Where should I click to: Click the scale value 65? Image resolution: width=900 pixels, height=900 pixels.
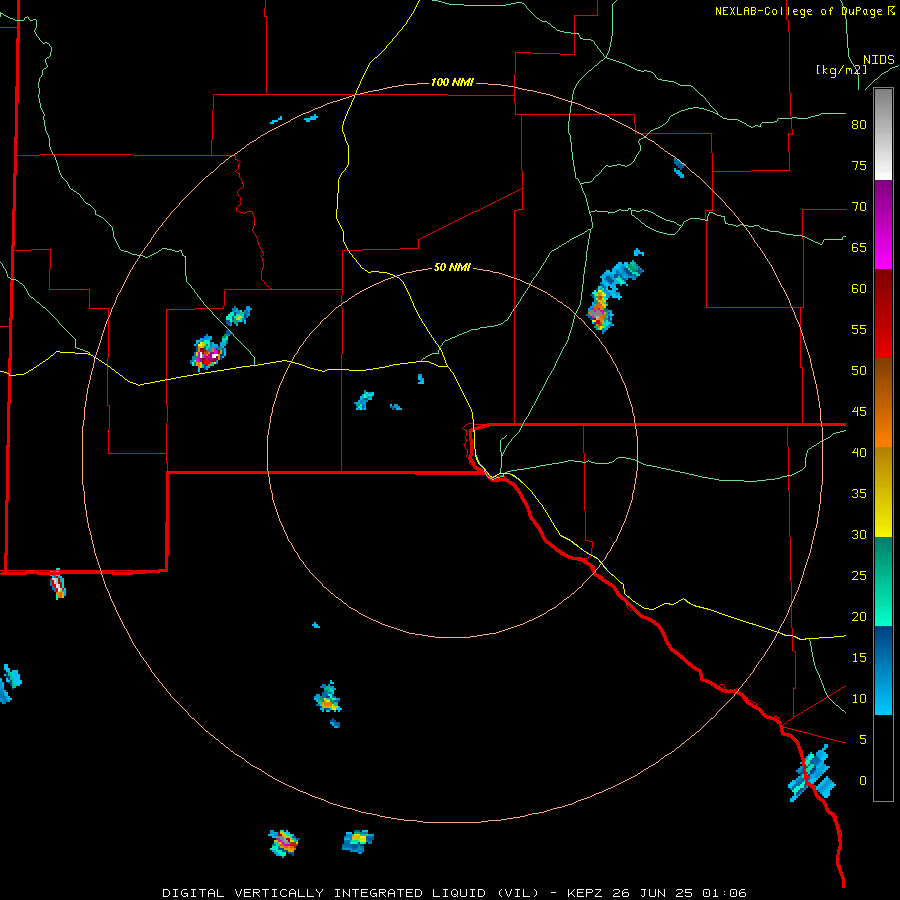pyautogui.click(x=859, y=247)
